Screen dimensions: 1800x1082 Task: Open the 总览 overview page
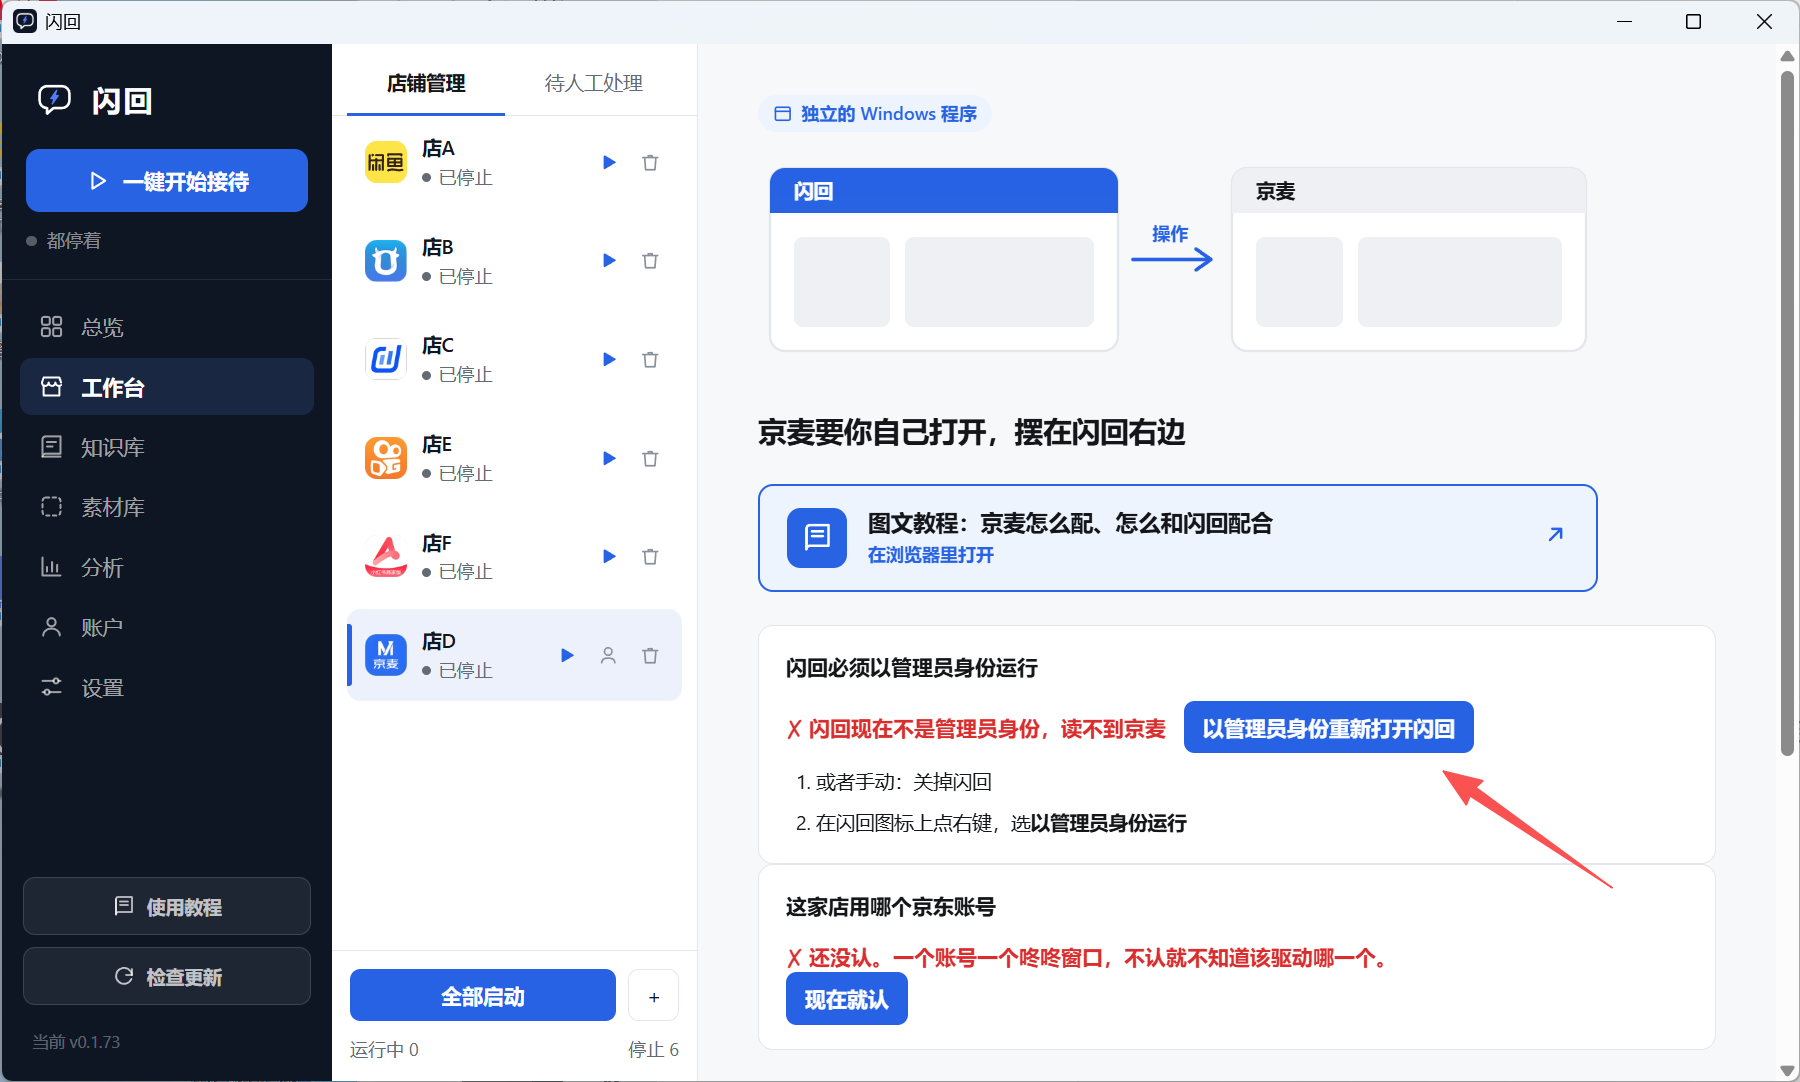click(x=167, y=327)
